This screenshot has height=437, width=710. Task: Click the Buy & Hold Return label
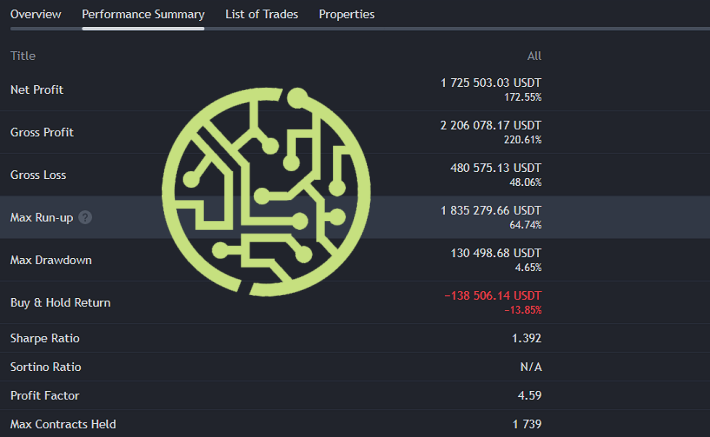60,303
